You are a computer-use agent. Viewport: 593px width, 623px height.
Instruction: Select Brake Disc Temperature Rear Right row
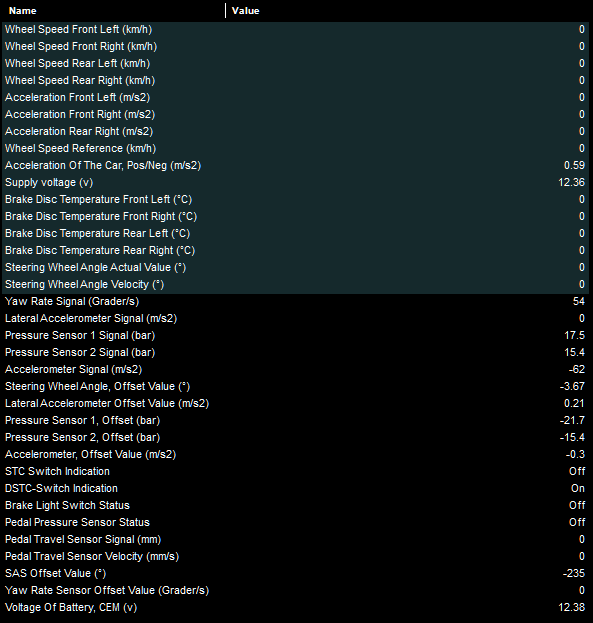pos(296,250)
